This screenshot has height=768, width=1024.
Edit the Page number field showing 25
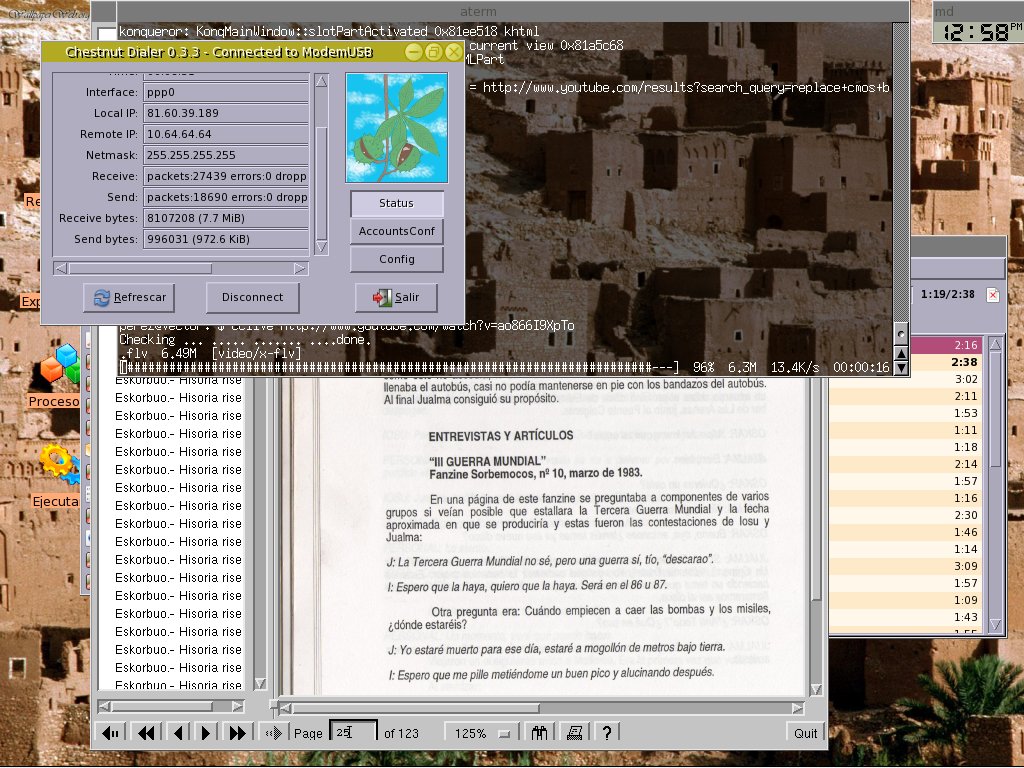tap(353, 733)
